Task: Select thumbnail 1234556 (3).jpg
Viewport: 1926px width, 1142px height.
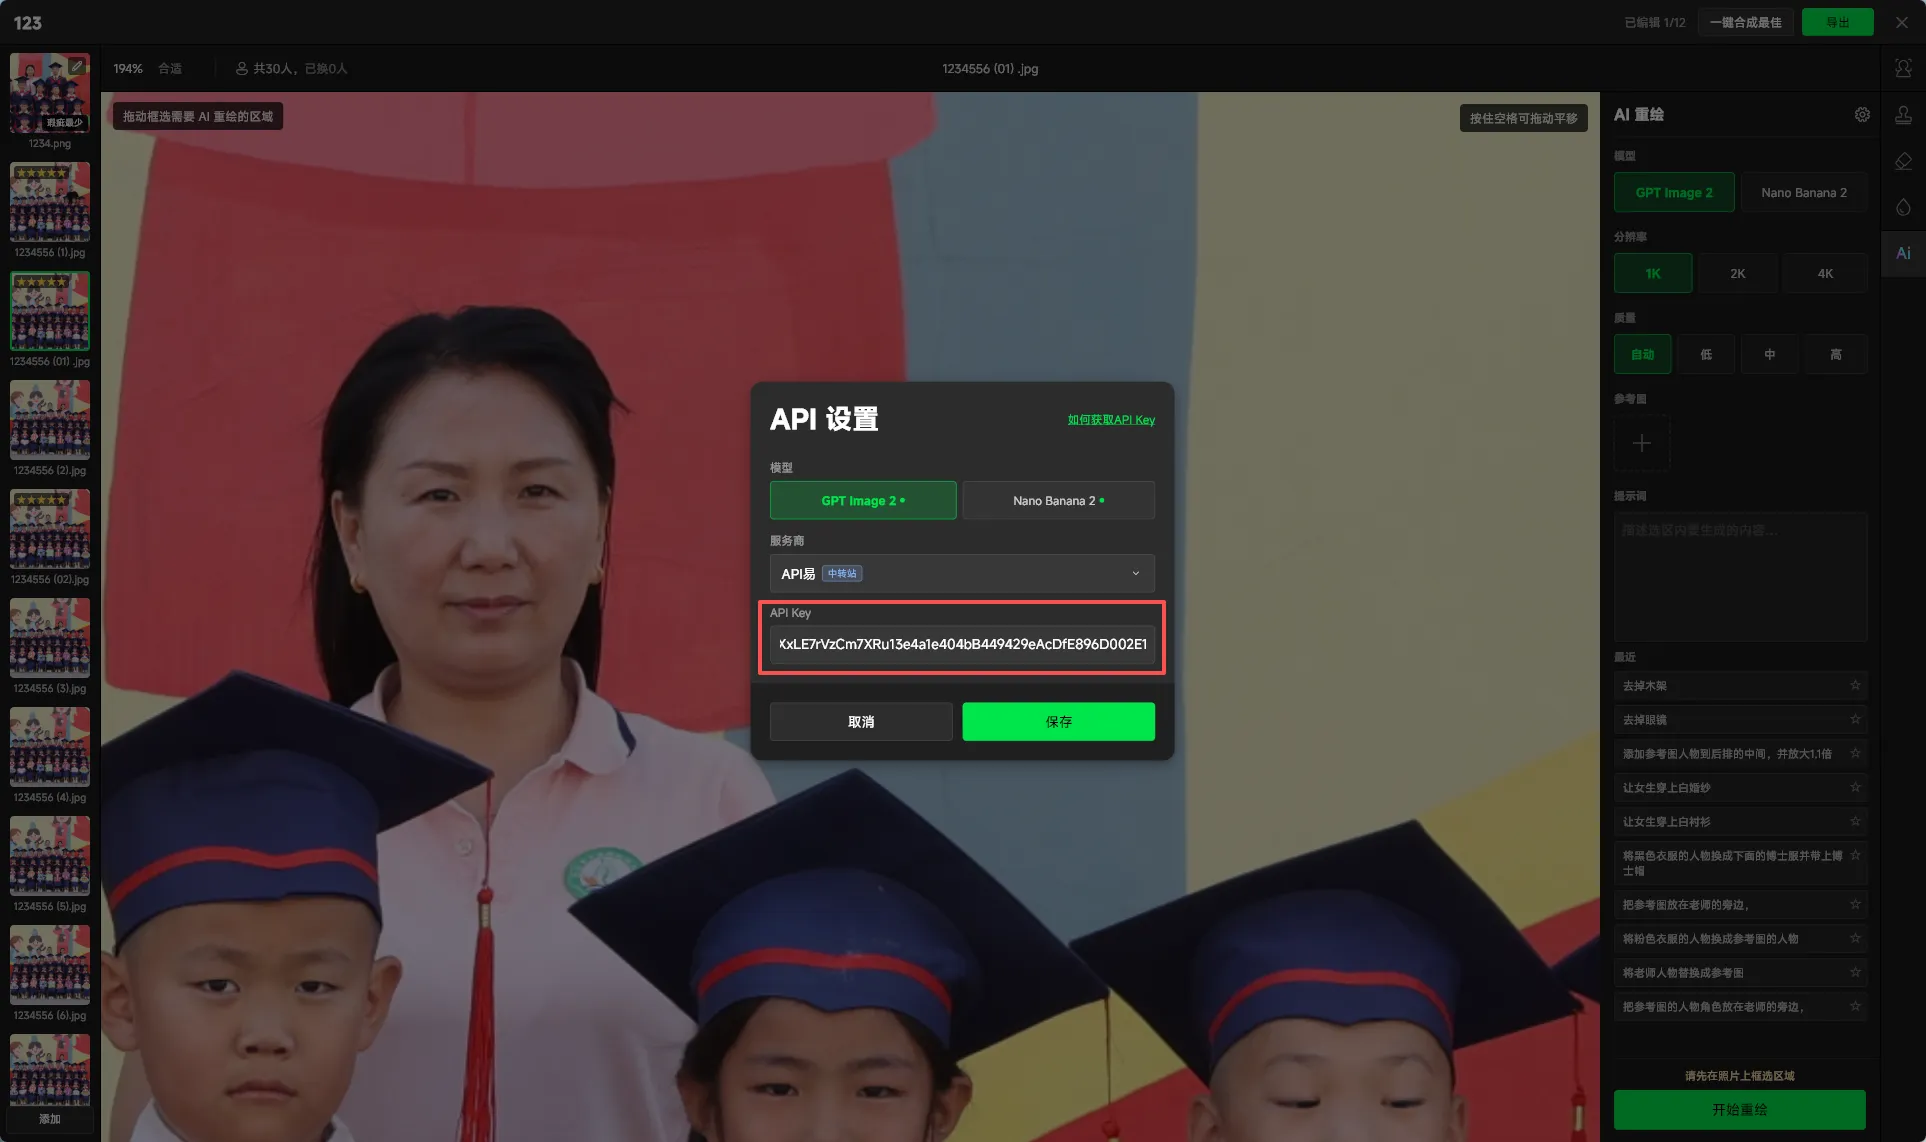Action: [50, 638]
